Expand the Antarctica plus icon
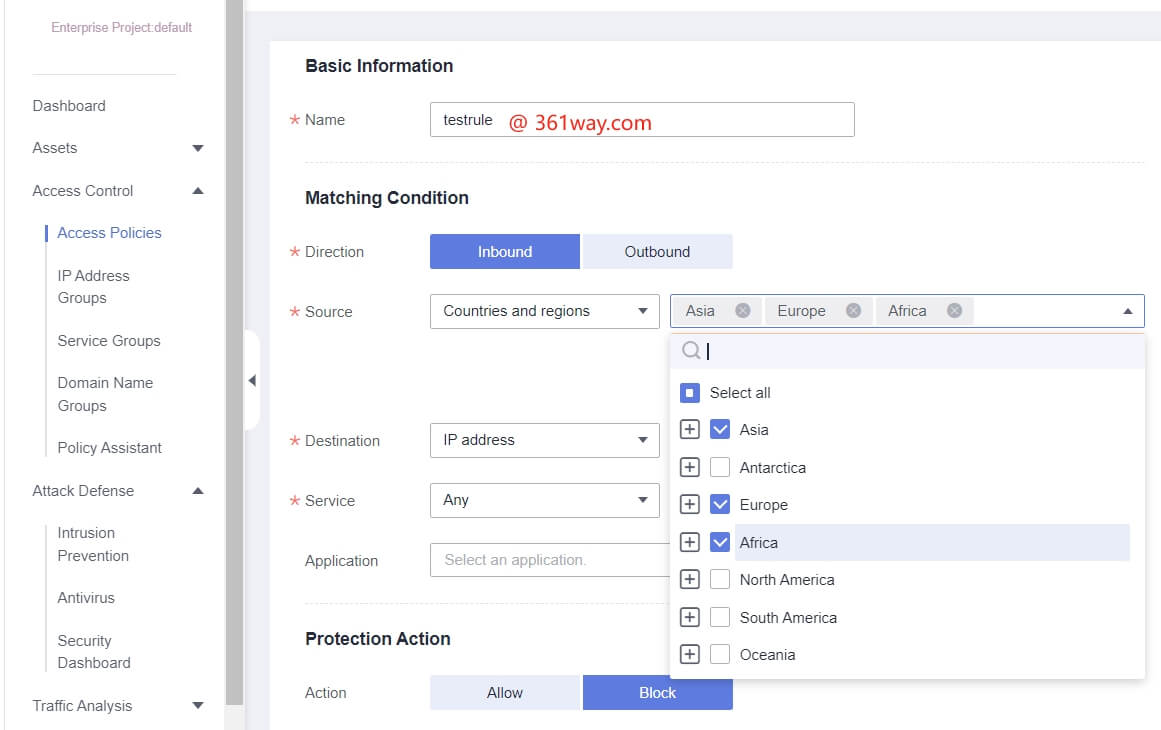This screenshot has height=730, width=1161. tap(689, 467)
